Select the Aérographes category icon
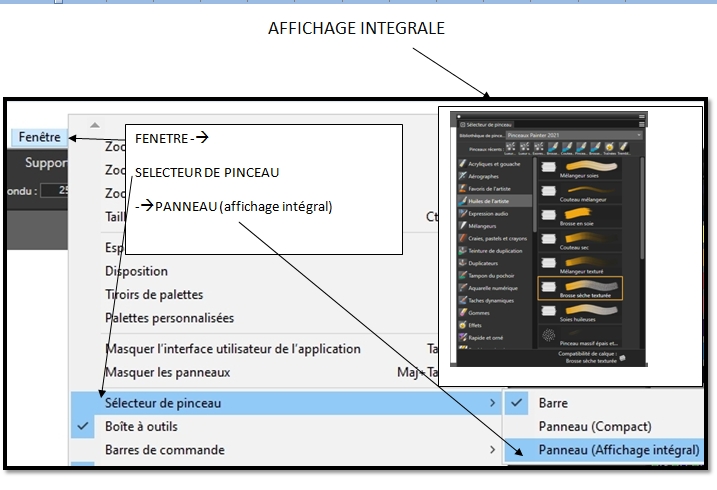The width and height of the screenshot is (717, 490). (x=463, y=176)
